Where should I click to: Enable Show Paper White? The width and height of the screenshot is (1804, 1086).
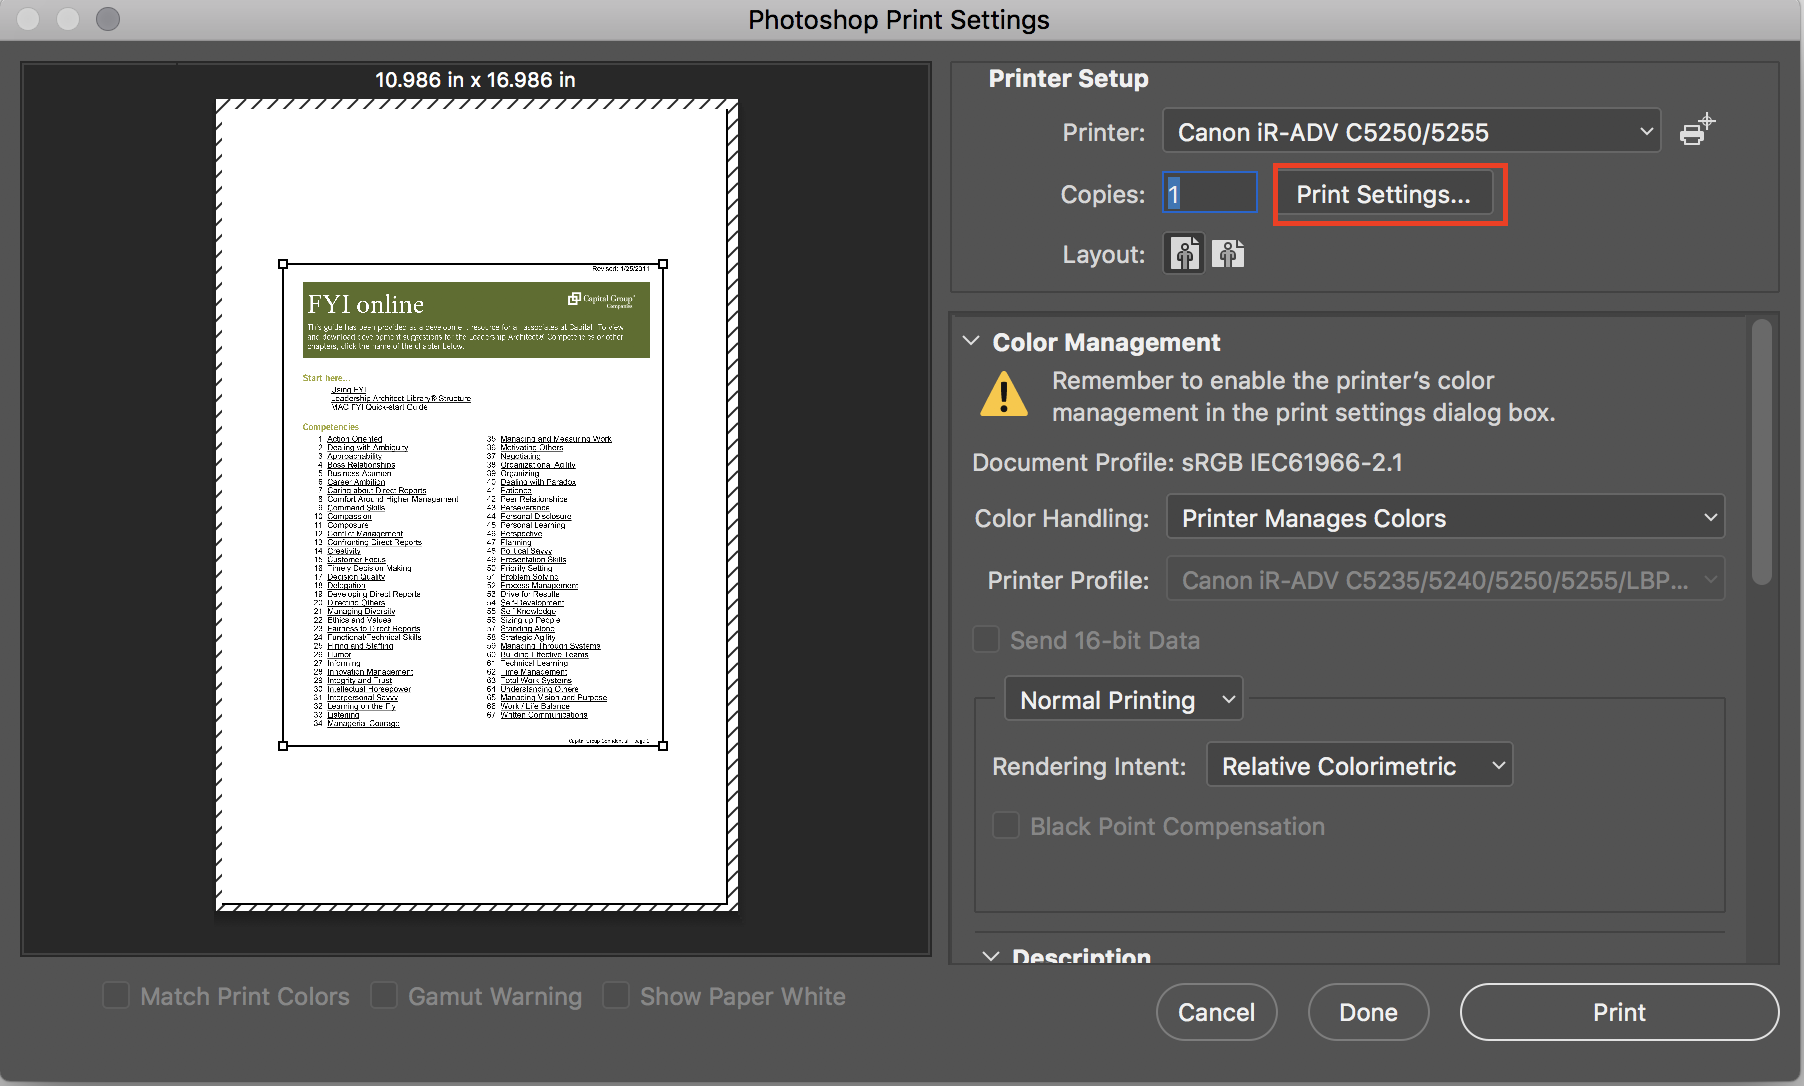click(x=616, y=996)
